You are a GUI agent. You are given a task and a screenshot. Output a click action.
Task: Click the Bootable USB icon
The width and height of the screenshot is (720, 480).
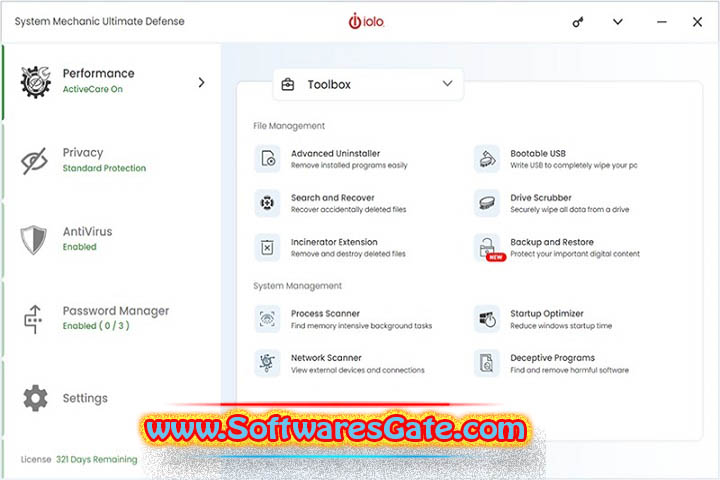487,158
